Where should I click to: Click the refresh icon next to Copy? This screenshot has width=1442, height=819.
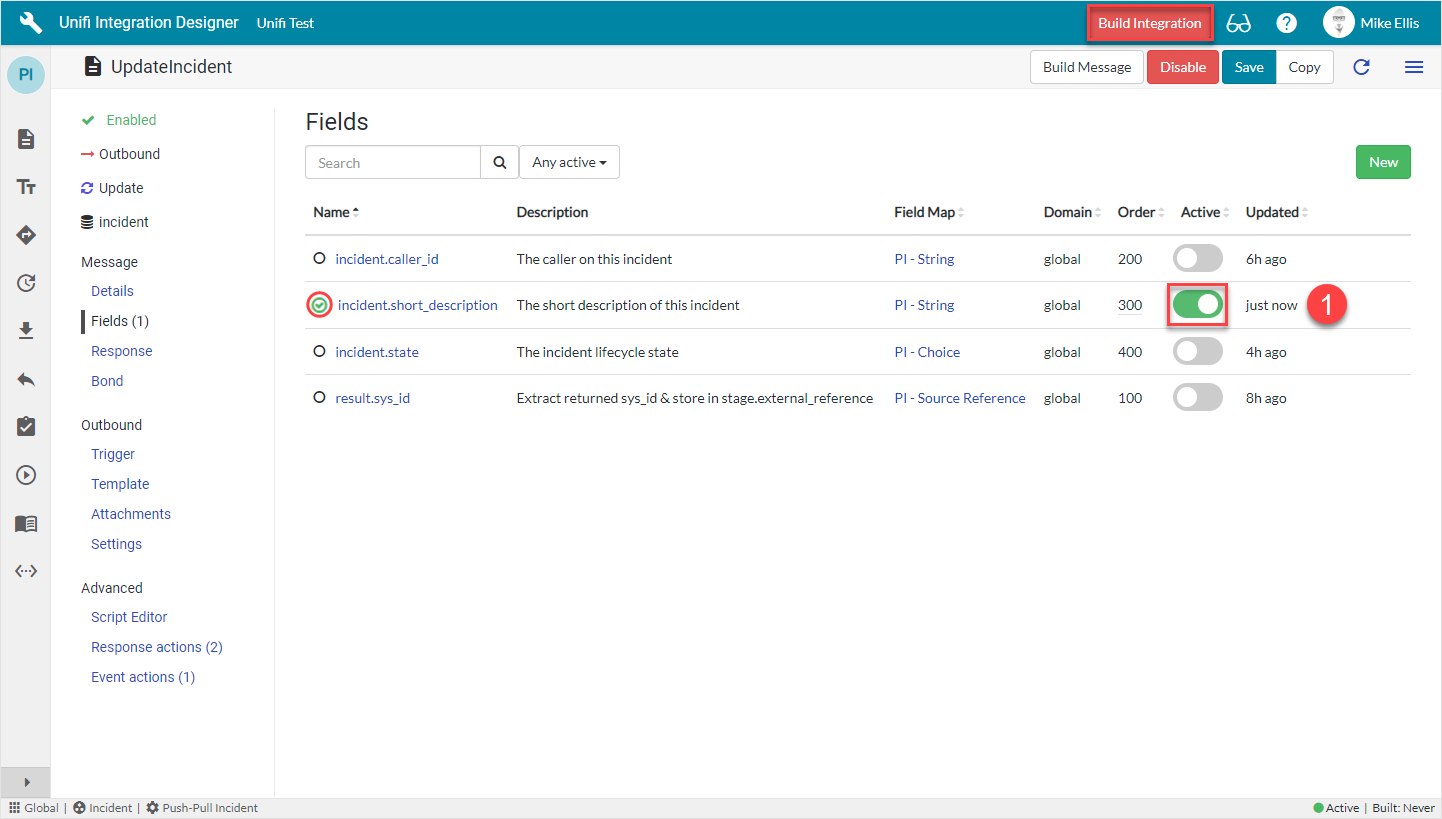[1361, 67]
